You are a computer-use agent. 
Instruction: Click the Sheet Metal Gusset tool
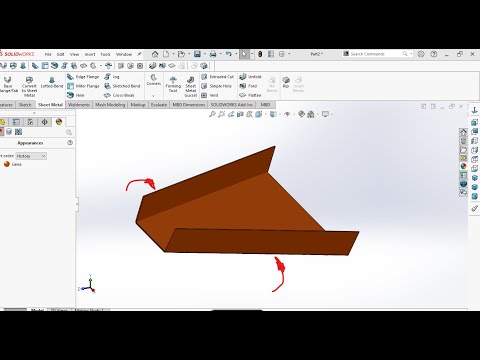click(191, 86)
